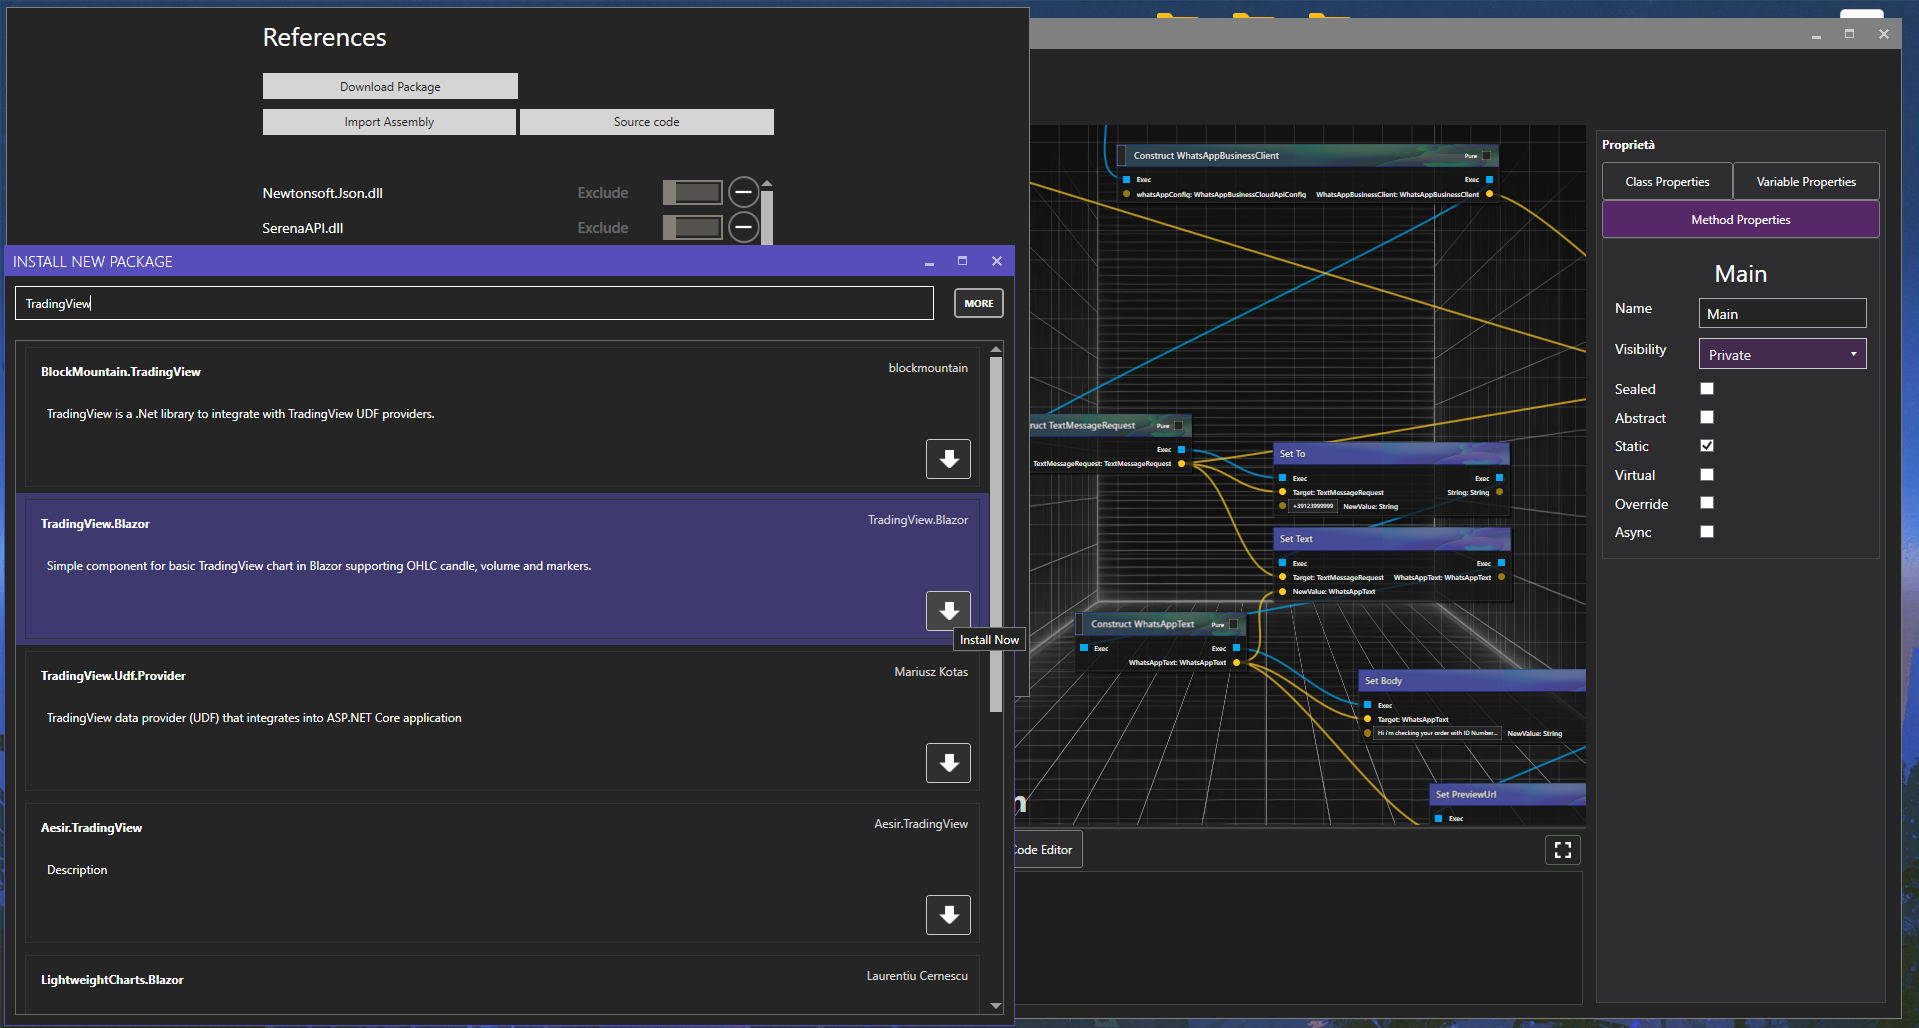Open the Variable Properties tab
1919x1028 pixels.
[1805, 182]
